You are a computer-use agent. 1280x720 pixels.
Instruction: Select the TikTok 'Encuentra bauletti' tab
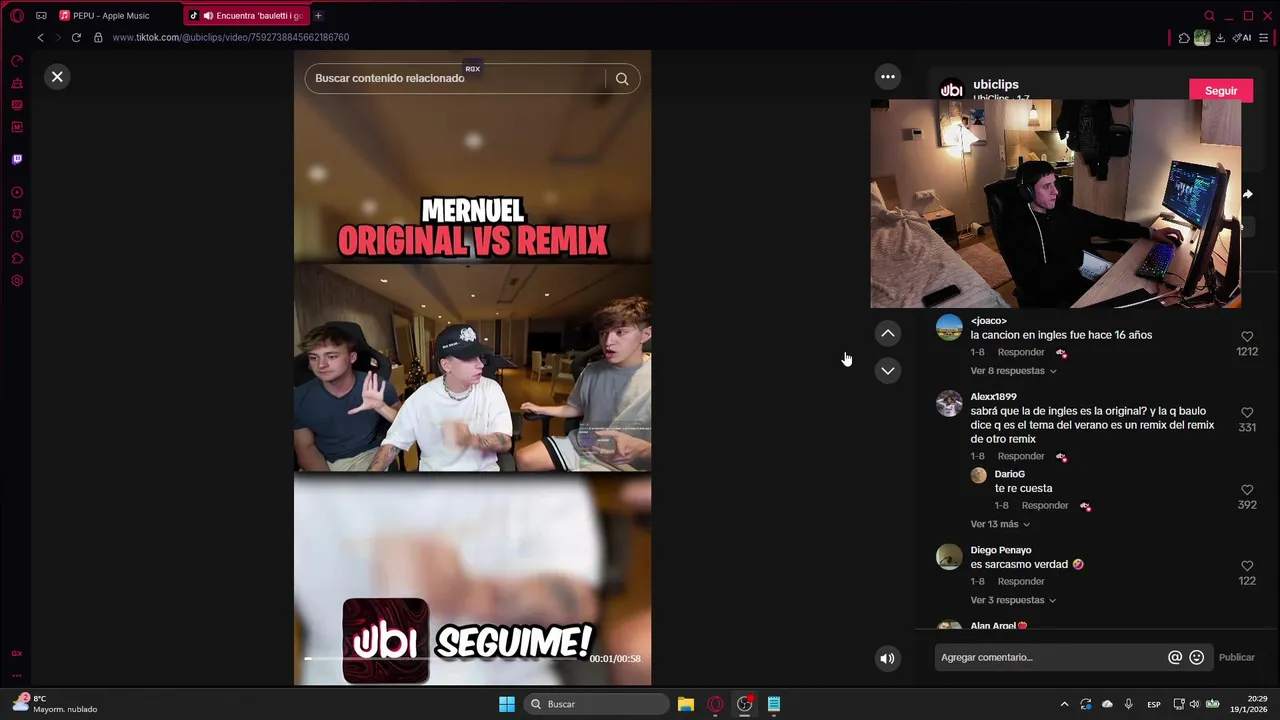click(244, 15)
